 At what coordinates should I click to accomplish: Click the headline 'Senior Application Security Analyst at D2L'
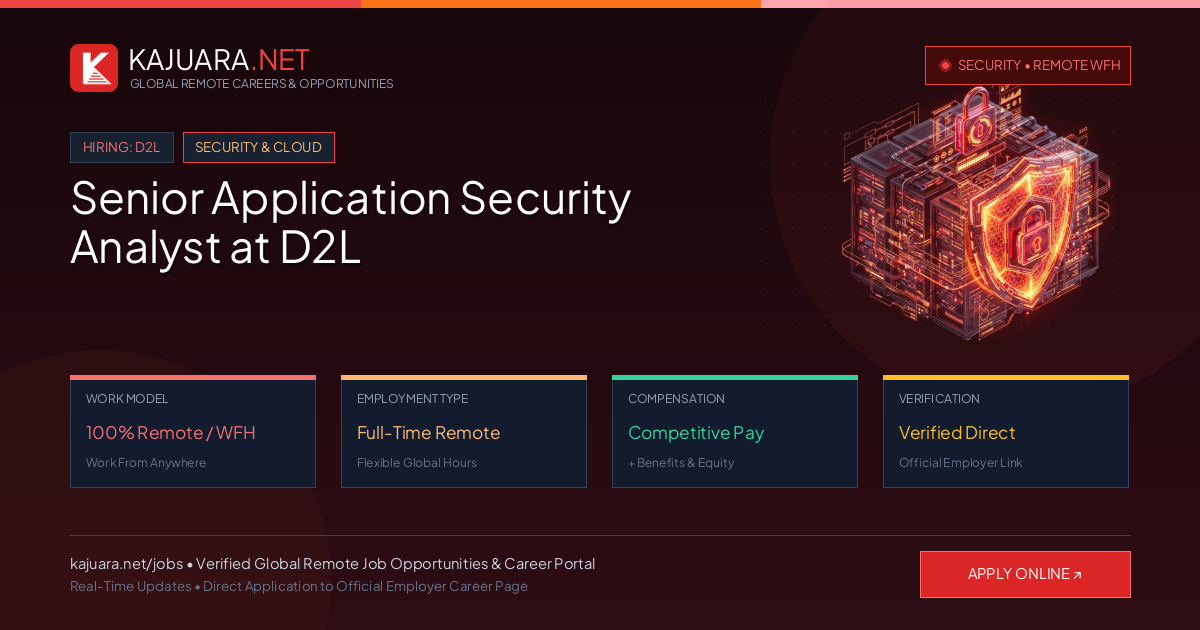351,222
